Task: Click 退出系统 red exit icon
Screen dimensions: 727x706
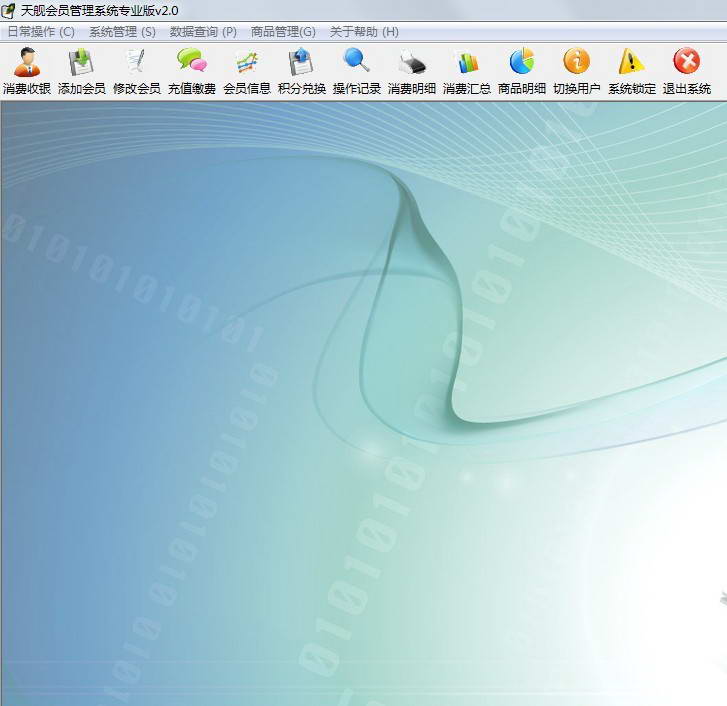Action: 687,61
